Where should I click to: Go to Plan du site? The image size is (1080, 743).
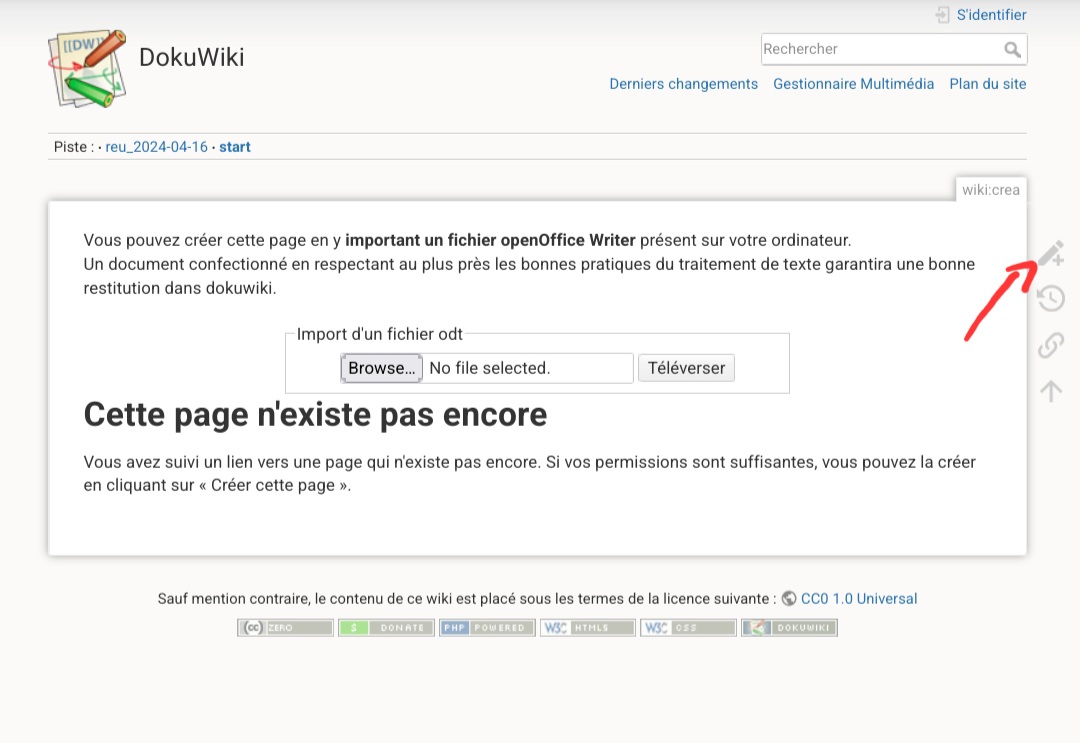coord(987,84)
